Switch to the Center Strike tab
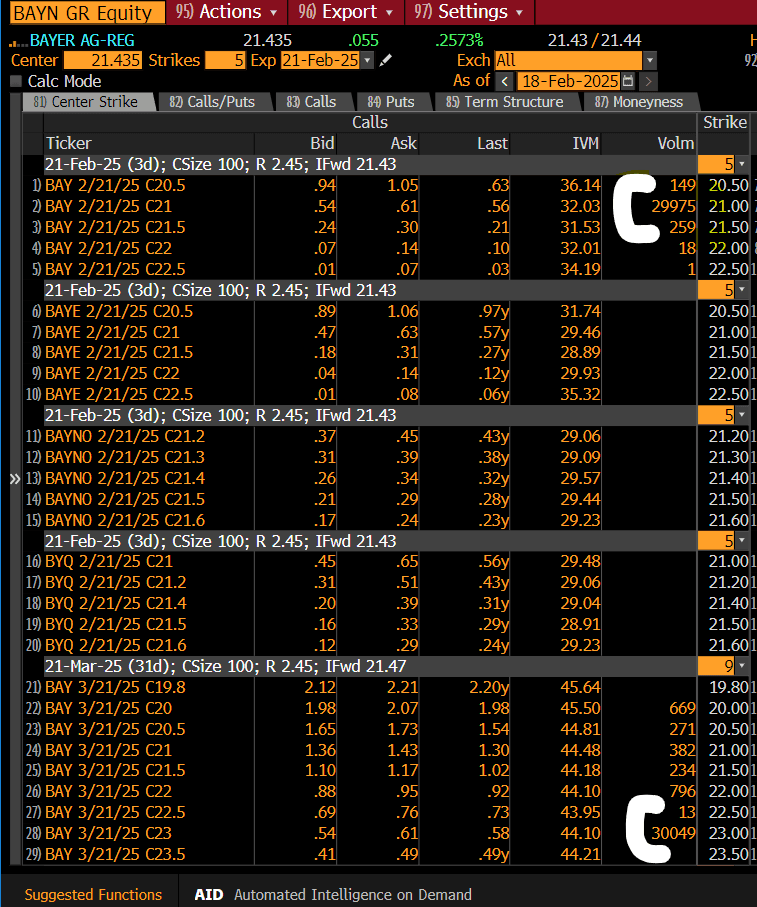This screenshot has height=907, width=757. tap(88, 102)
